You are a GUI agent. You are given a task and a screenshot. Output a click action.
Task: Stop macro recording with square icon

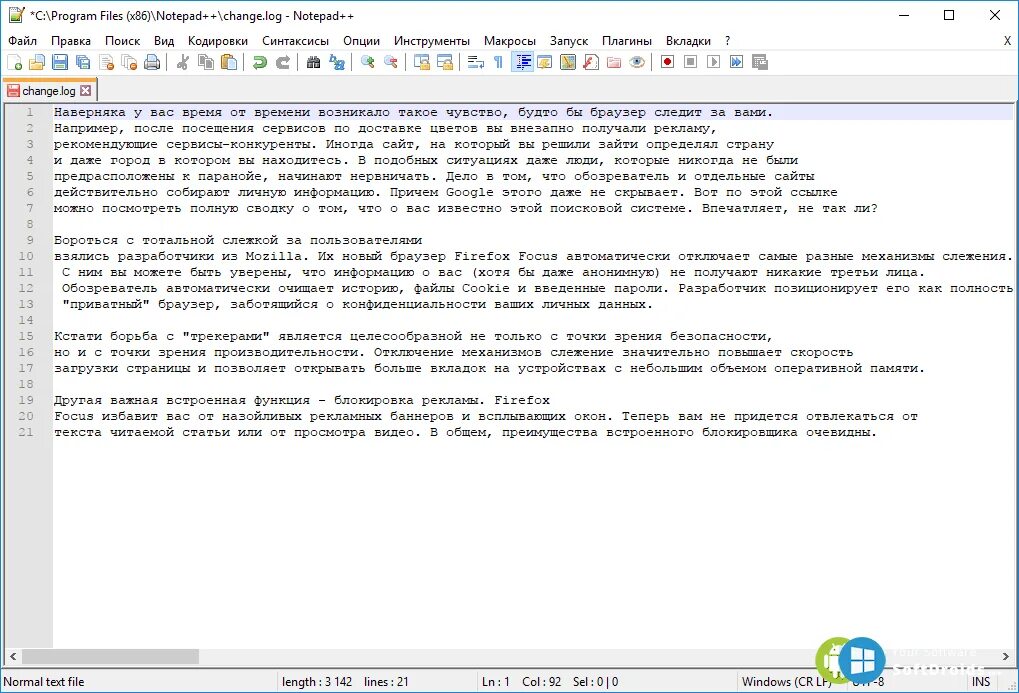click(690, 62)
